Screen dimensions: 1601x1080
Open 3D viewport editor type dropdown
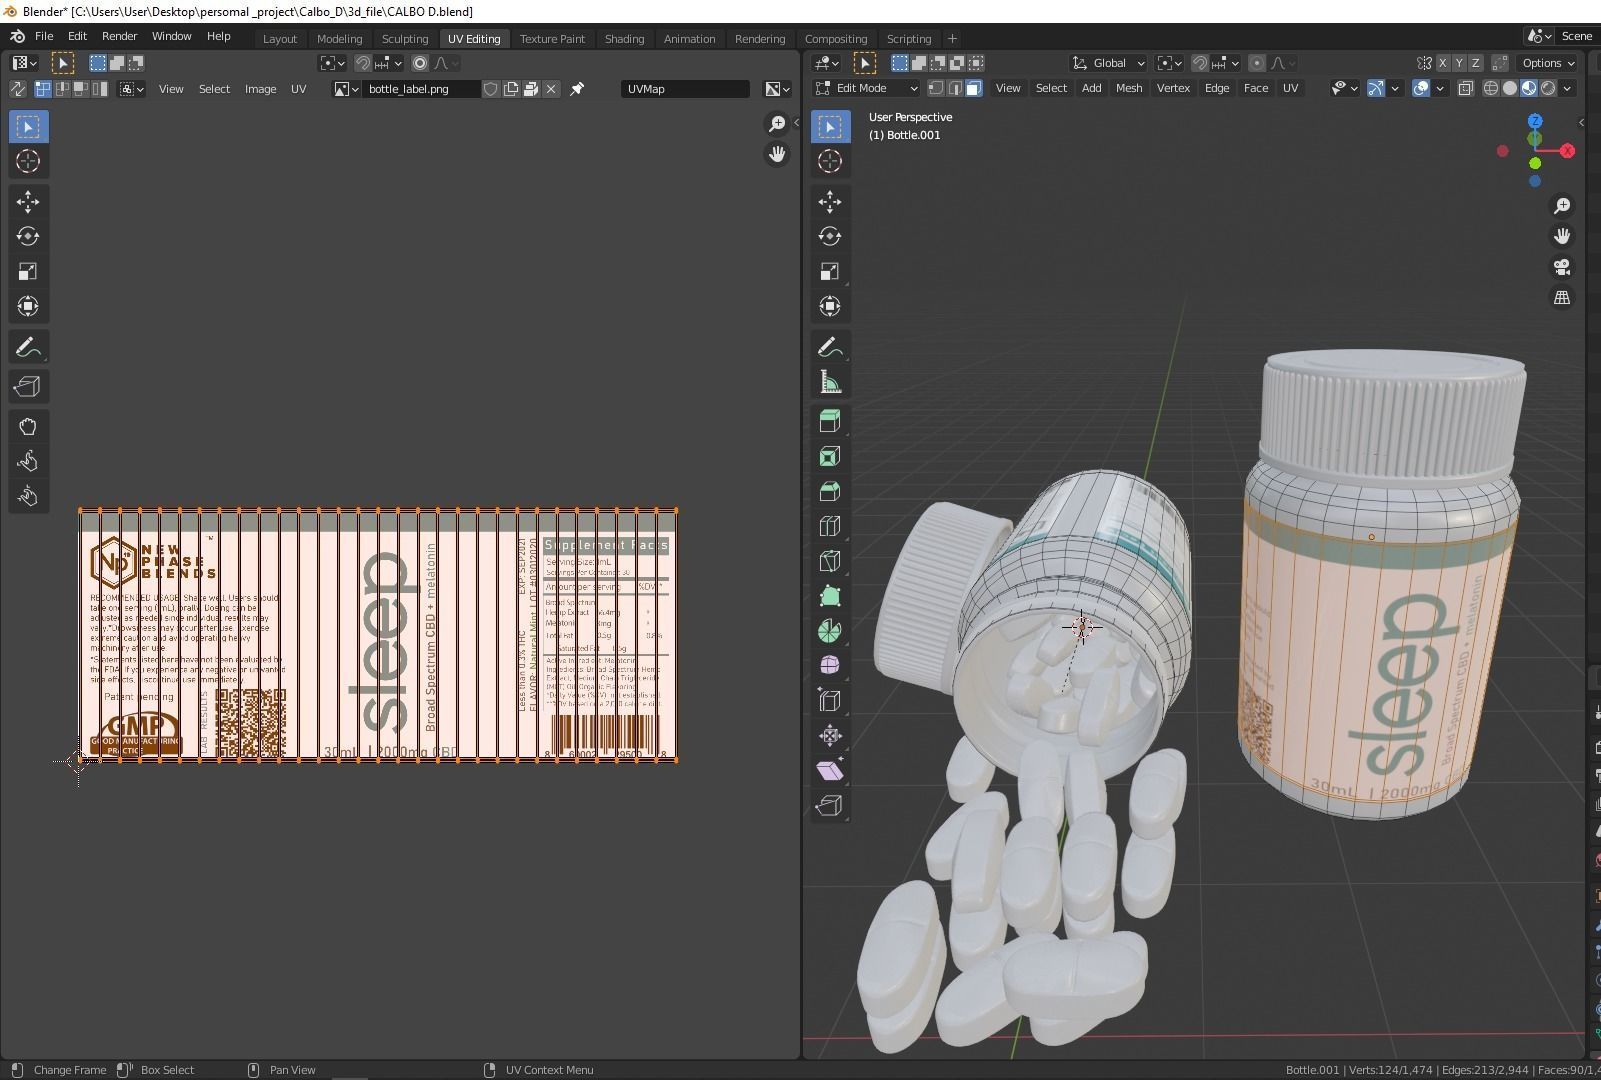pos(826,63)
